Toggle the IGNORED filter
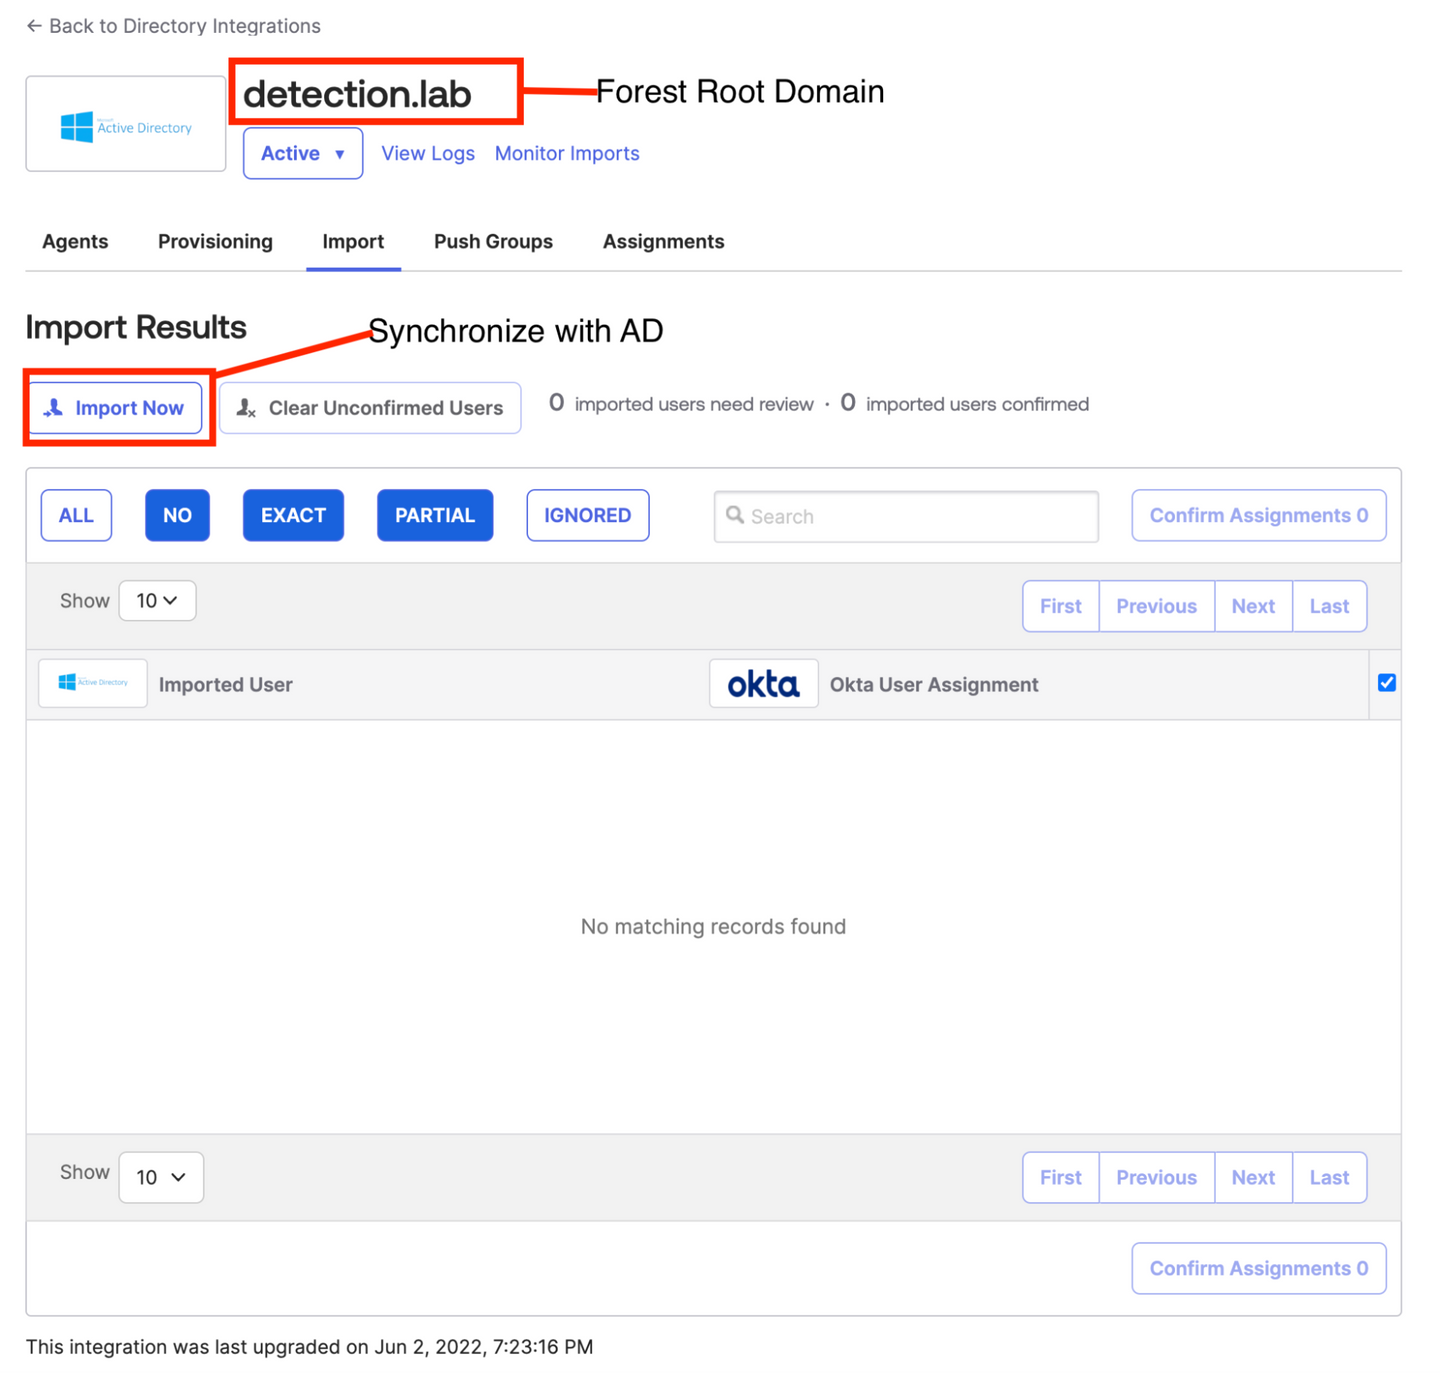 point(588,515)
